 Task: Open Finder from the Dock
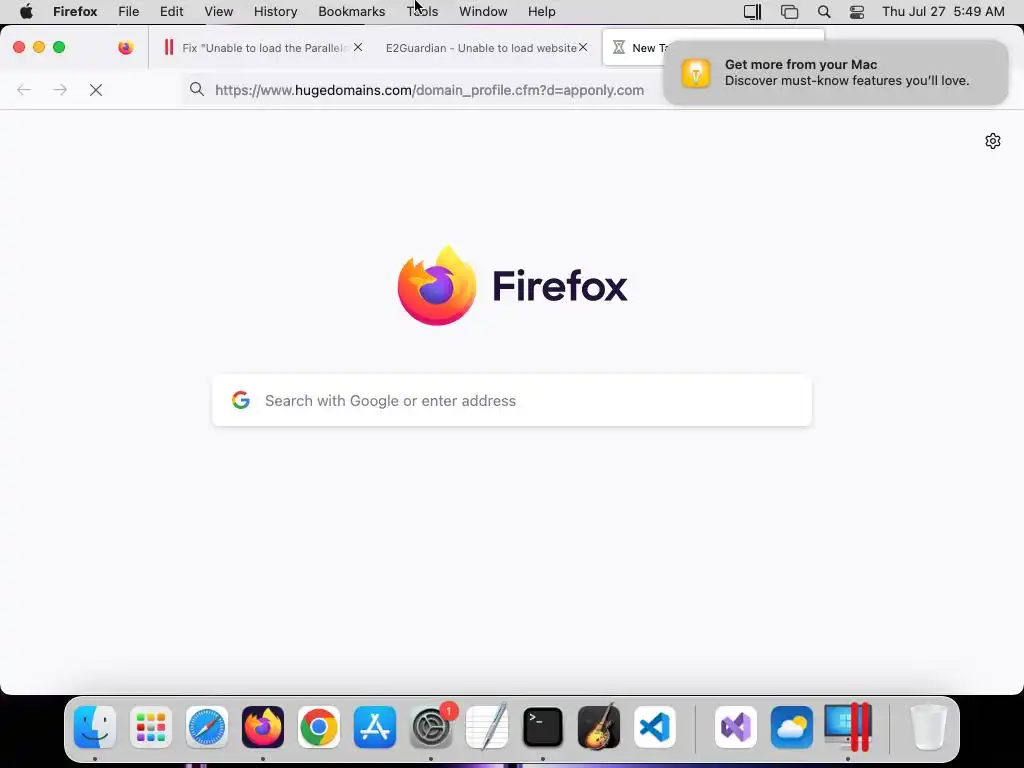[95, 727]
